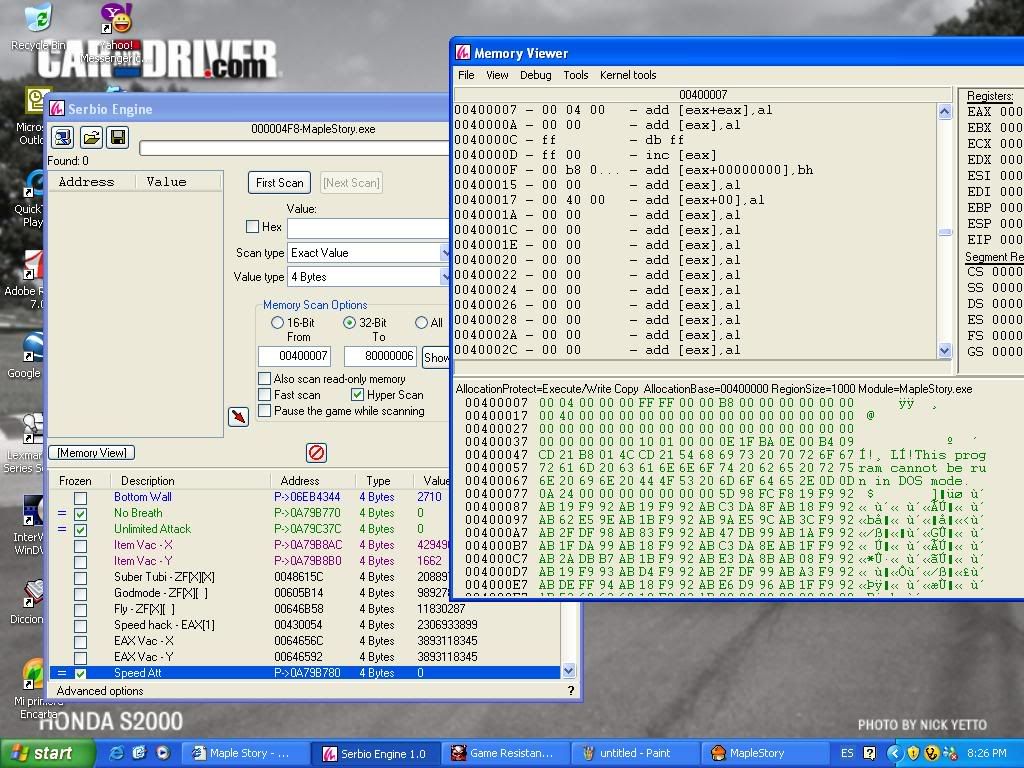Enable Pause the game while scanning
The width and height of the screenshot is (1024, 768).
click(264, 411)
